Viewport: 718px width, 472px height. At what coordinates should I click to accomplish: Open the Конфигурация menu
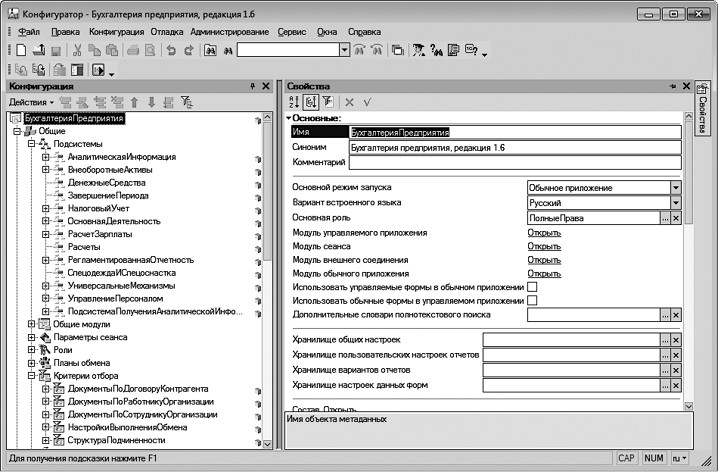(x=116, y=31)
